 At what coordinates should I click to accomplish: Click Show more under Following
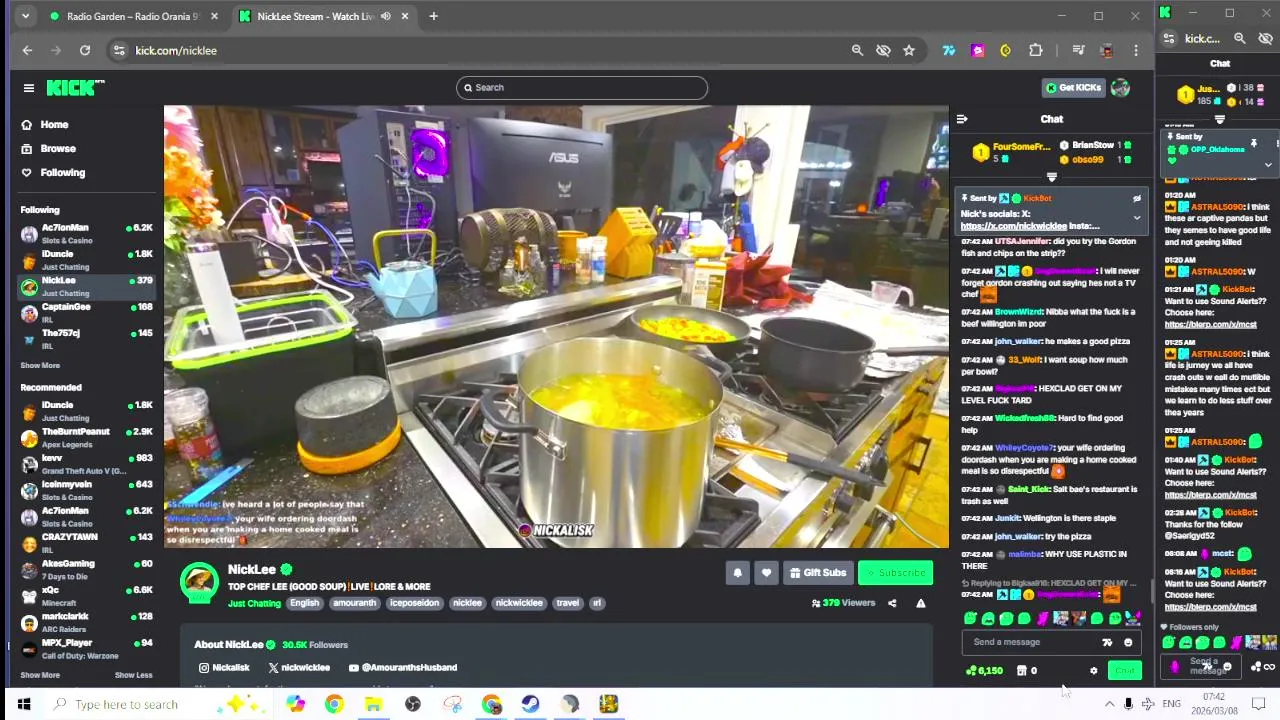point(40,366)
